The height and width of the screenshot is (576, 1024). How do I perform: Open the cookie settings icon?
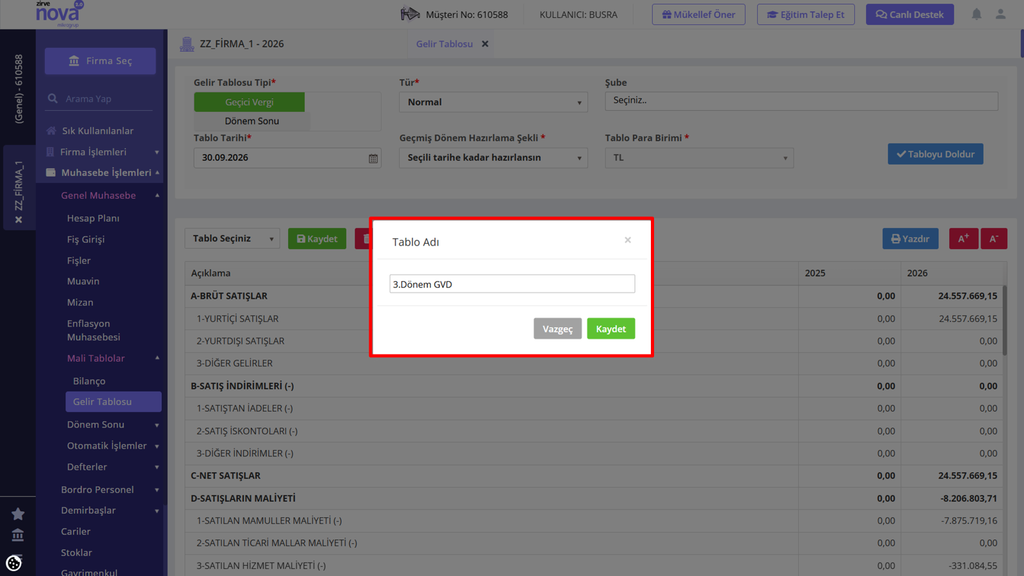tap(14, 563)
